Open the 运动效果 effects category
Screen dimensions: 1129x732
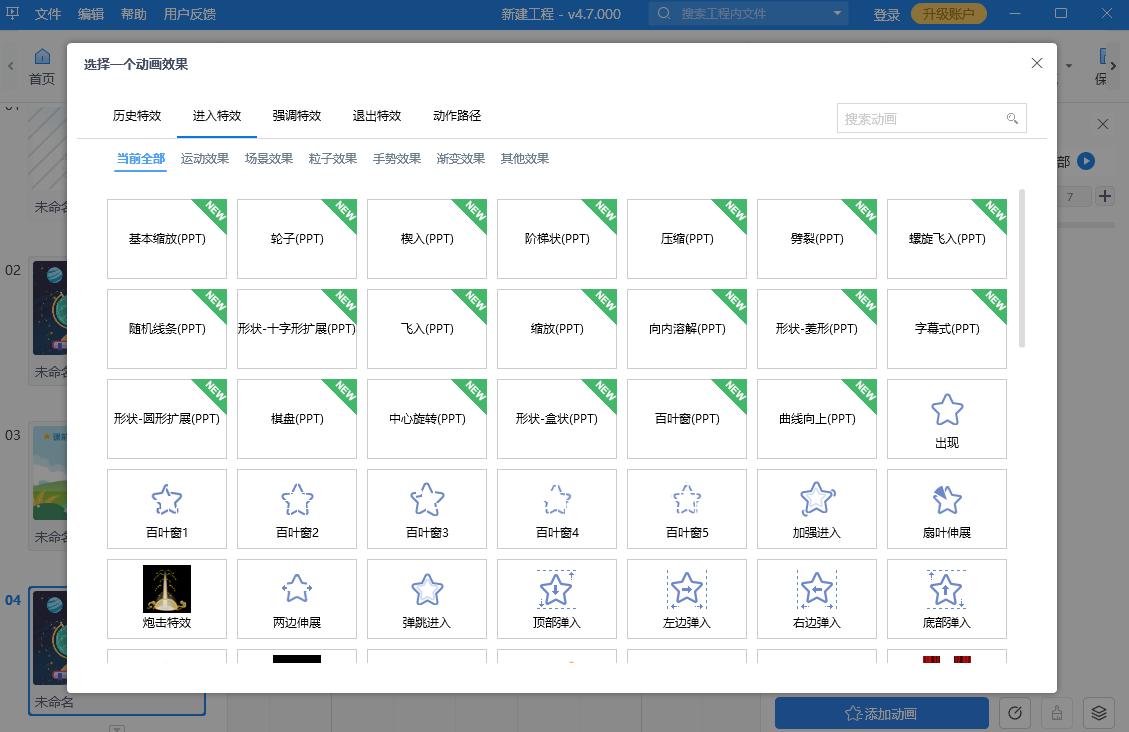(x=204, y=158)
